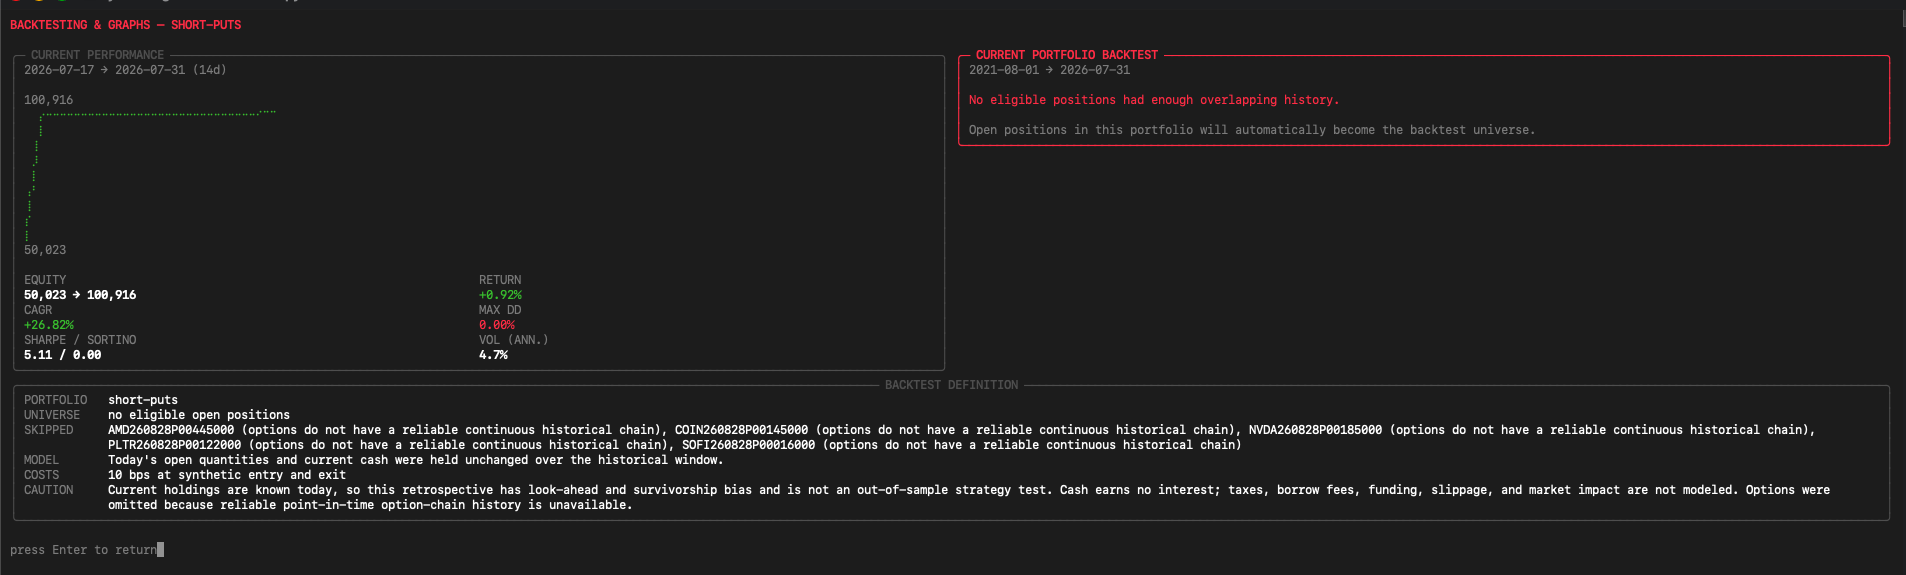Click skipped contract 'SOFI260828P00016000'
This screenshot has height=575, width=1906.
749,445
